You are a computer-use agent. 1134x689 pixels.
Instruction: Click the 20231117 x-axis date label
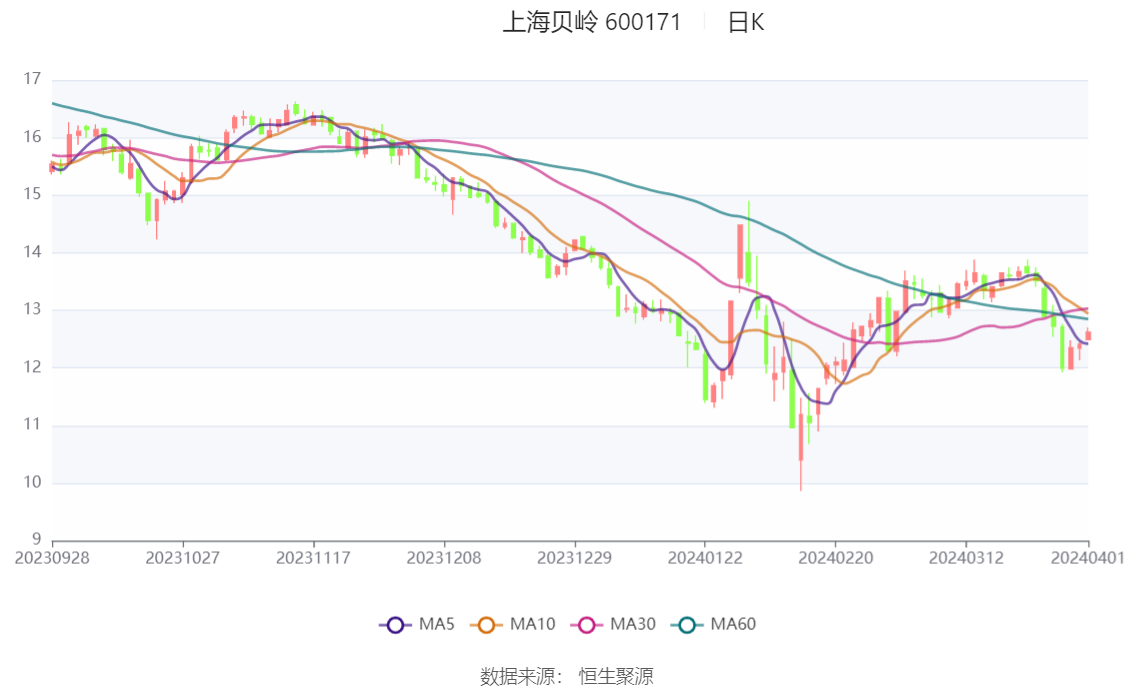point(313,557)
